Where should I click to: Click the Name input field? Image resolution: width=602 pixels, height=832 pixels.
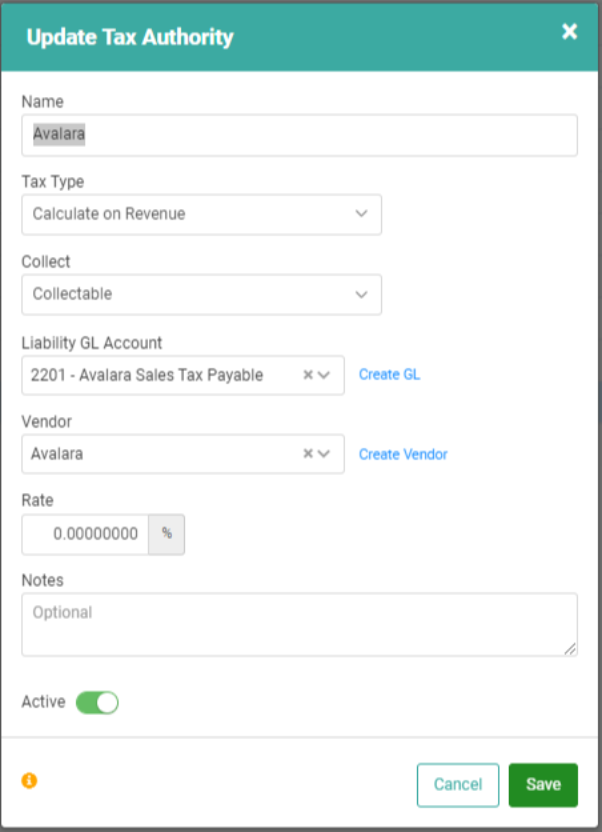point(299,135)
